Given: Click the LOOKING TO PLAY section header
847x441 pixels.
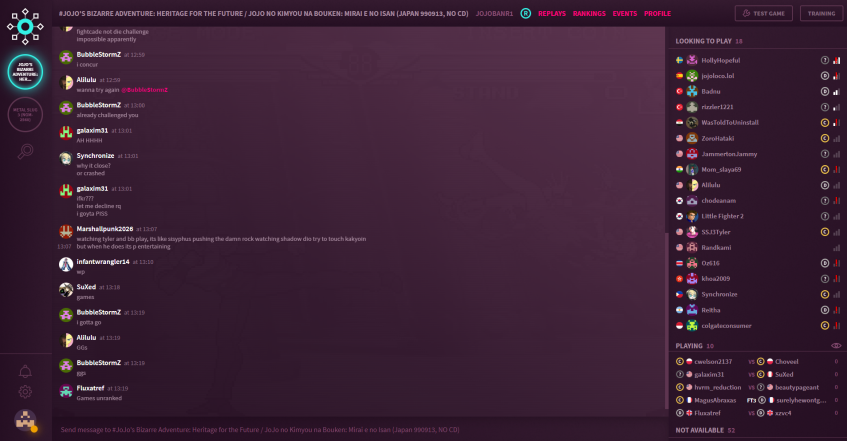Looking at the screenshot, I should (709, 41).
